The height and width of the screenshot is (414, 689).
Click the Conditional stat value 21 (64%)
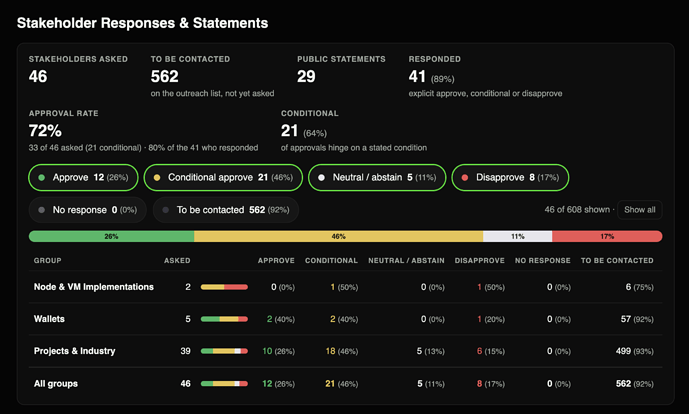coord(304,131)
